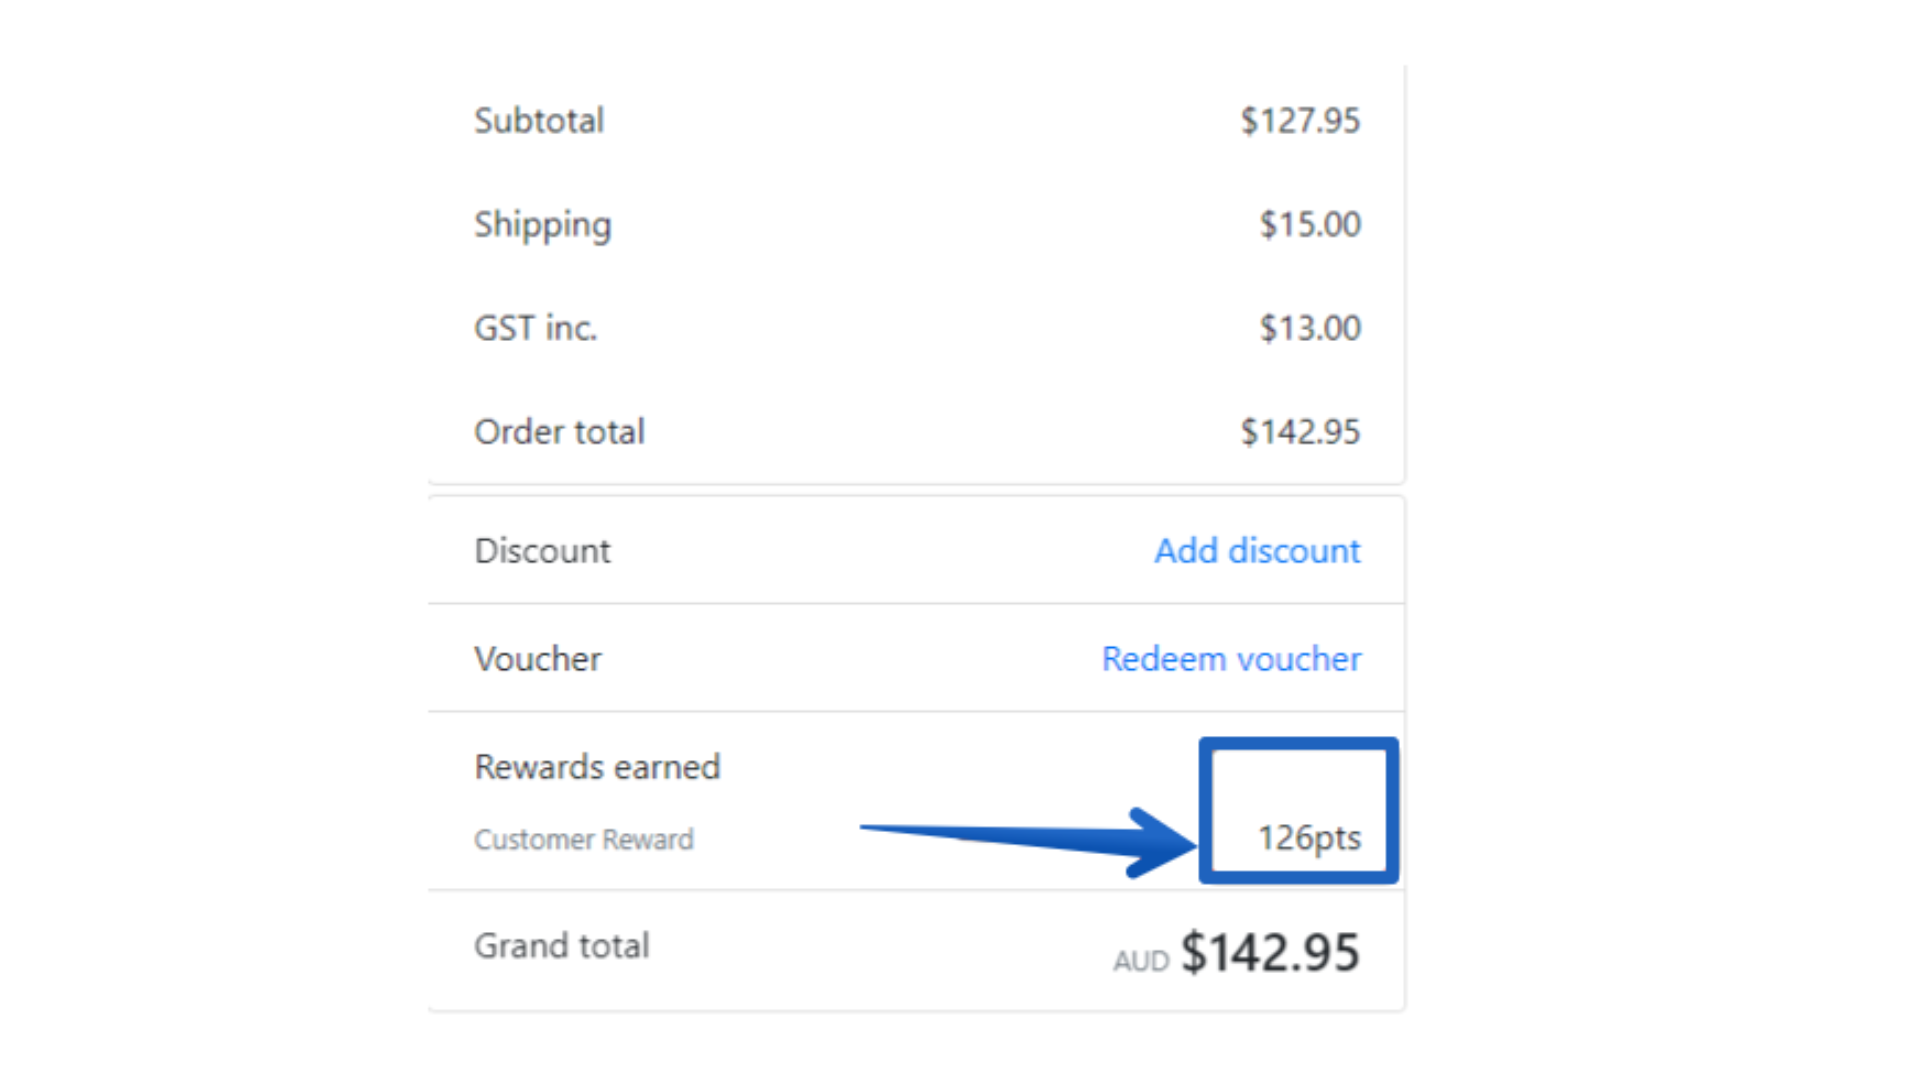Click the Voucher row label
Image resolution: width=1920 pixels, height=1080 pixels.
click(x=538, y=659)
